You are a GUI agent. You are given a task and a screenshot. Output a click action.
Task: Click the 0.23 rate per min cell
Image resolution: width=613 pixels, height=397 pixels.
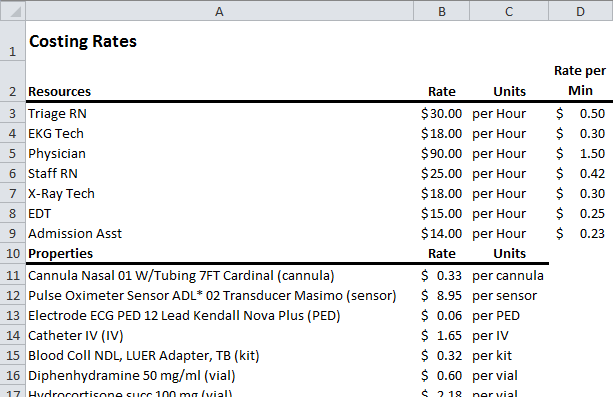pyautogui.click(x=581, y=233)
